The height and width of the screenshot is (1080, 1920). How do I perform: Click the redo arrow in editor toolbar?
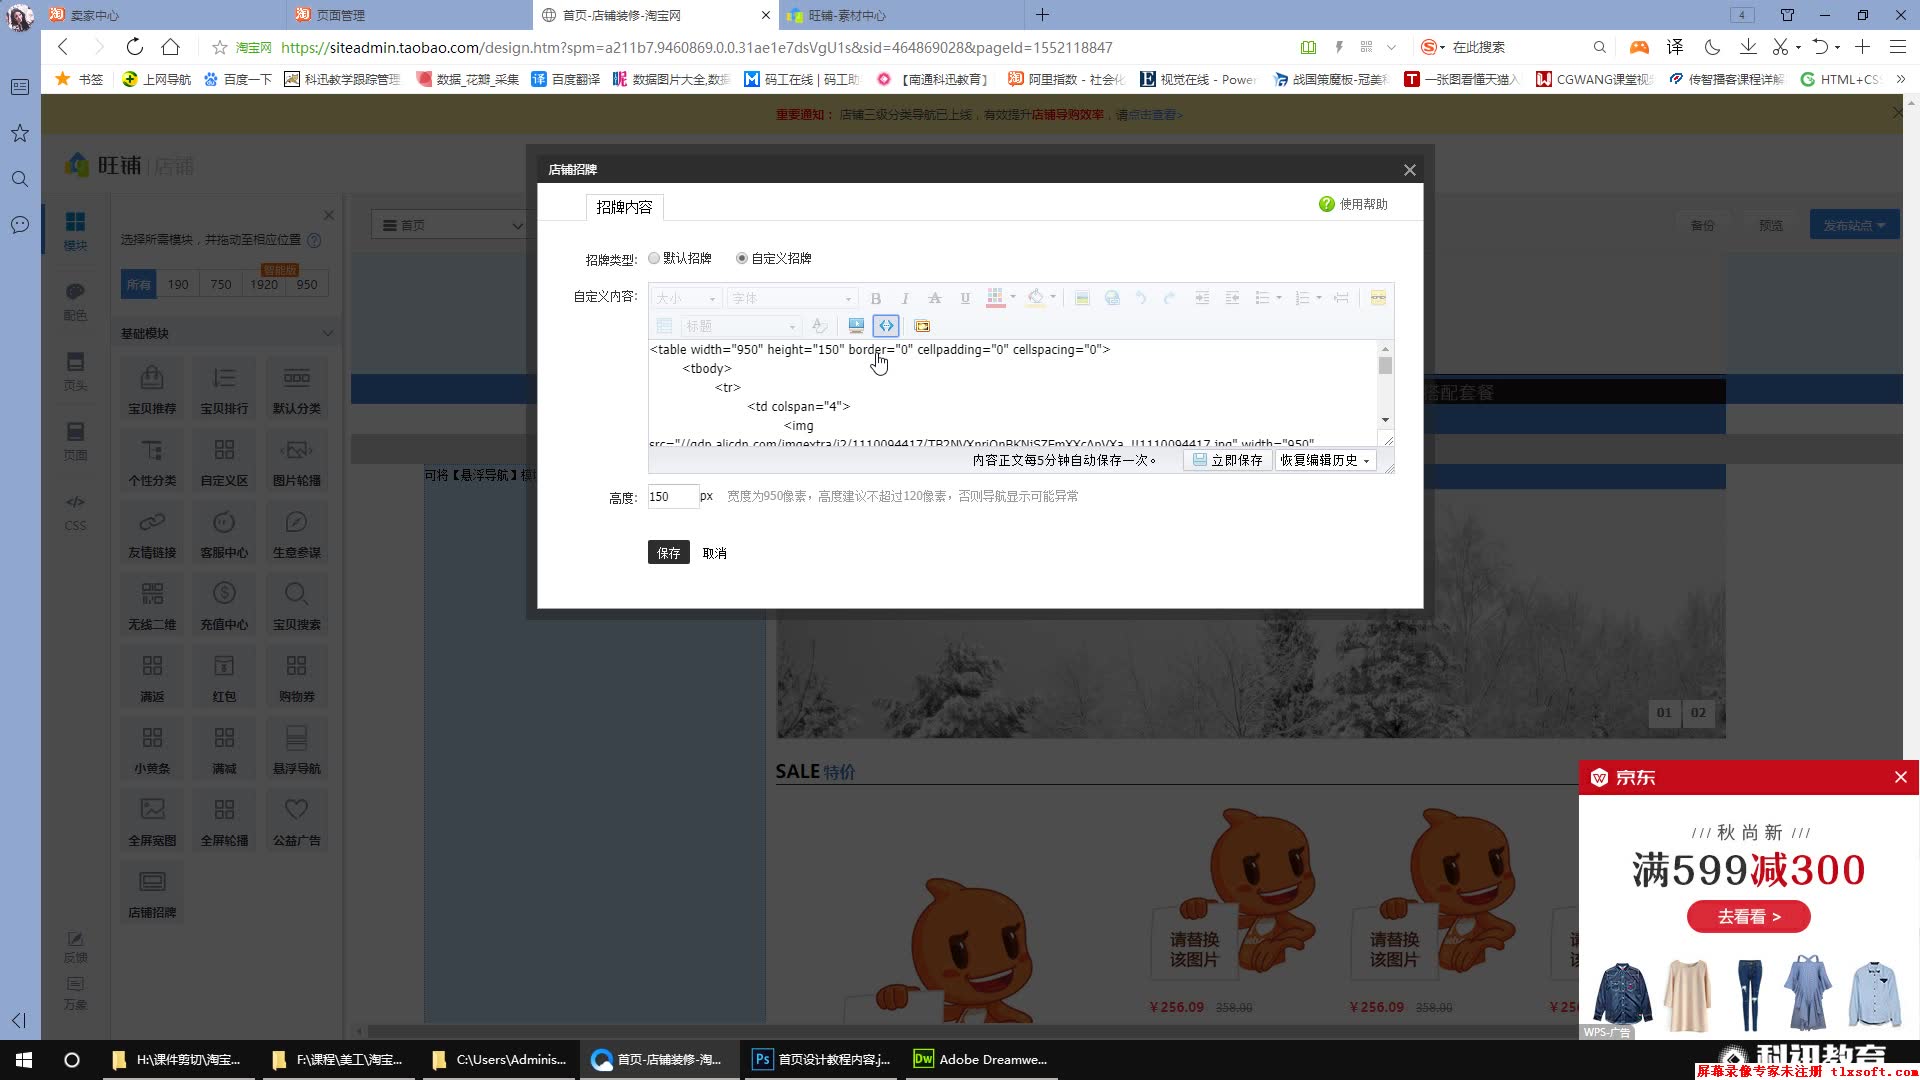1169,298
